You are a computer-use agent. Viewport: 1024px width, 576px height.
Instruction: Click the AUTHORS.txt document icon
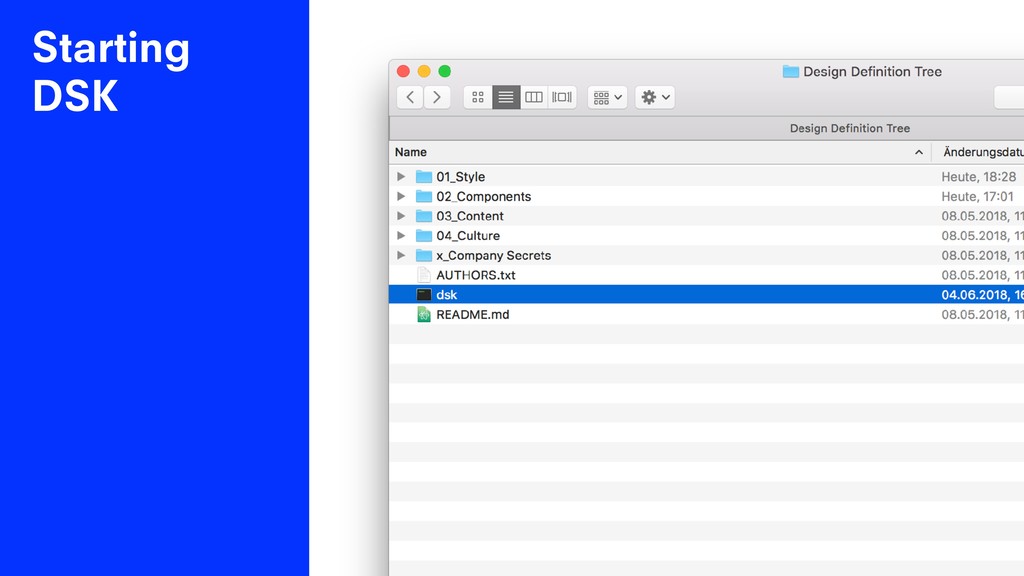coord(424,275)
